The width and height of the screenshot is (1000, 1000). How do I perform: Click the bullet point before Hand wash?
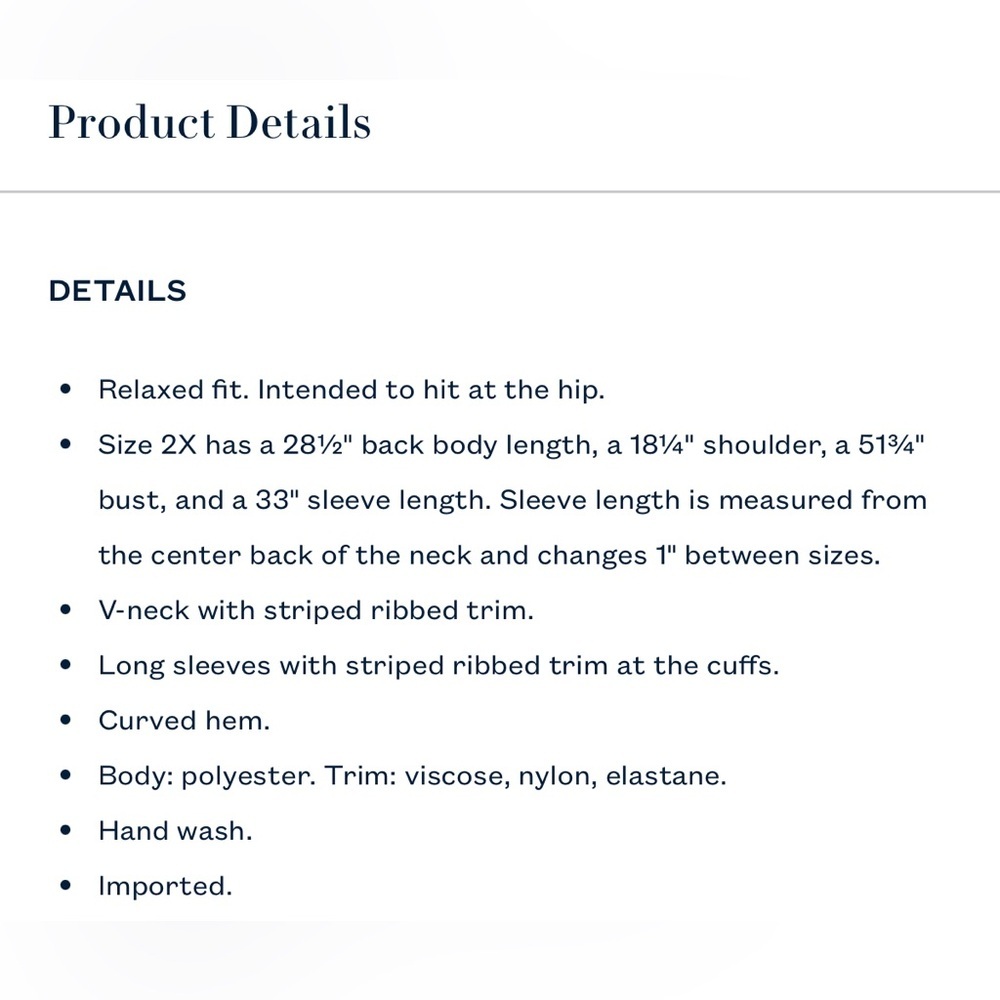(x=65, y=831)
